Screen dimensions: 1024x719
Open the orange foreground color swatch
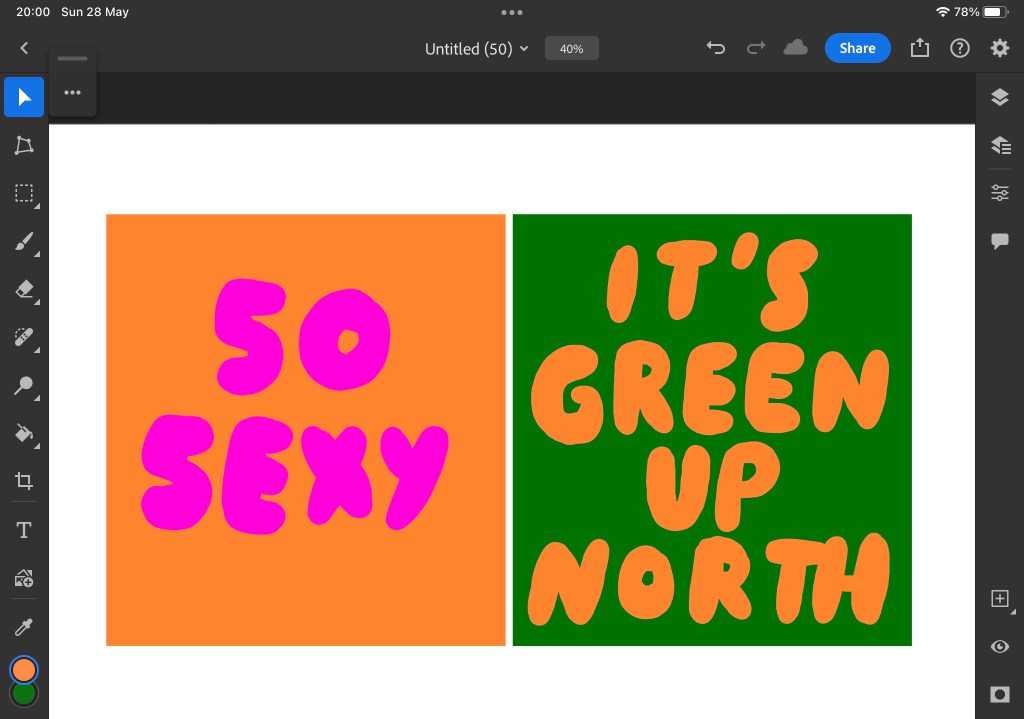point(24,669)
